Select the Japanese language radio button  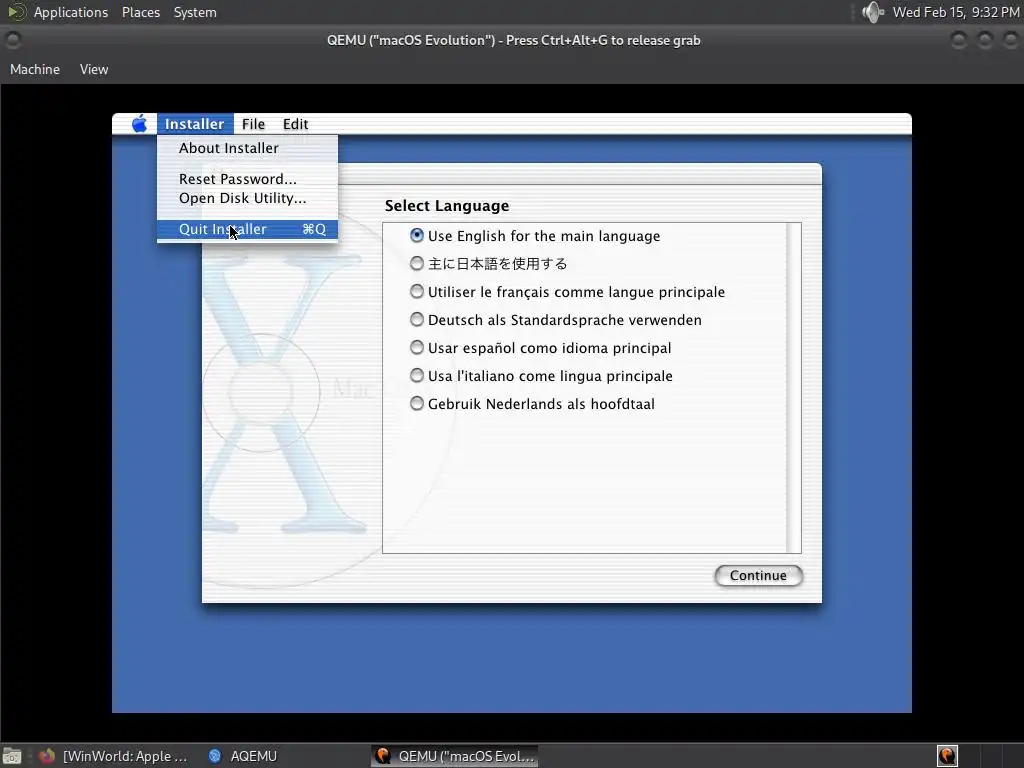click(x=417, y=263)
